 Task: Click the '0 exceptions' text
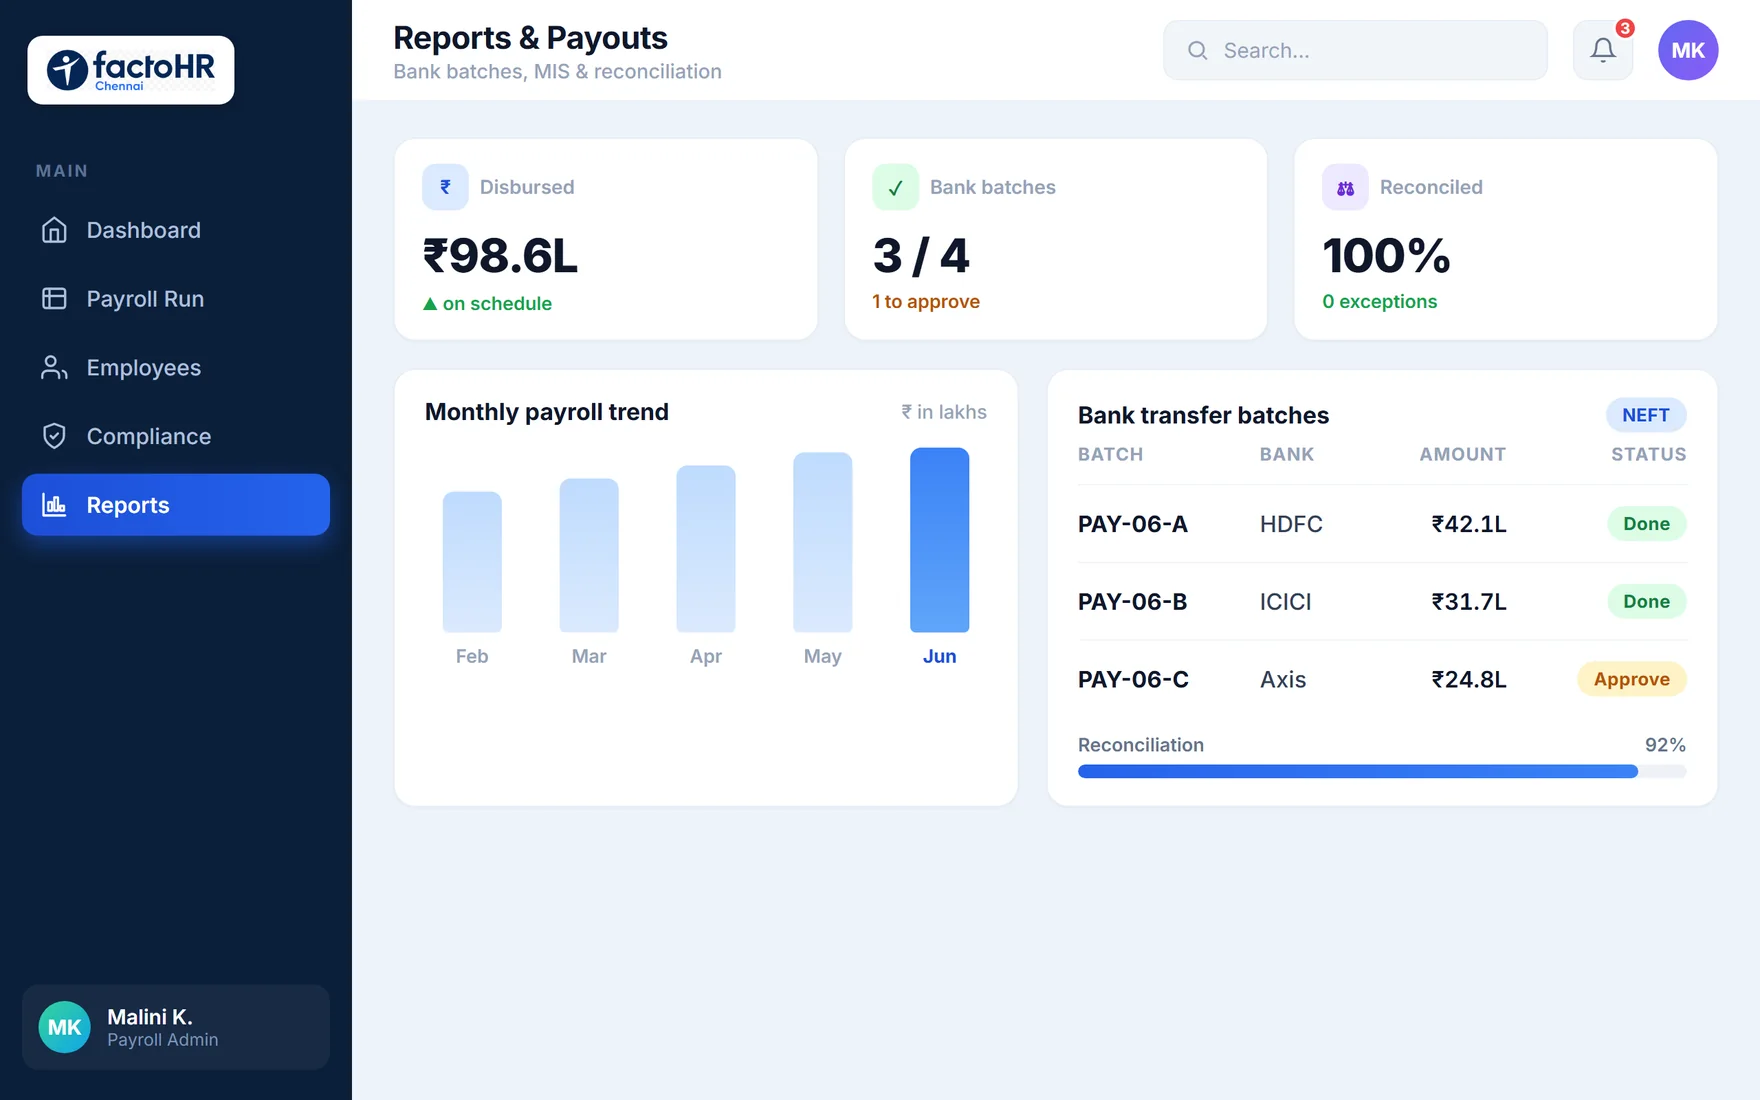[x=1379, y=302]
